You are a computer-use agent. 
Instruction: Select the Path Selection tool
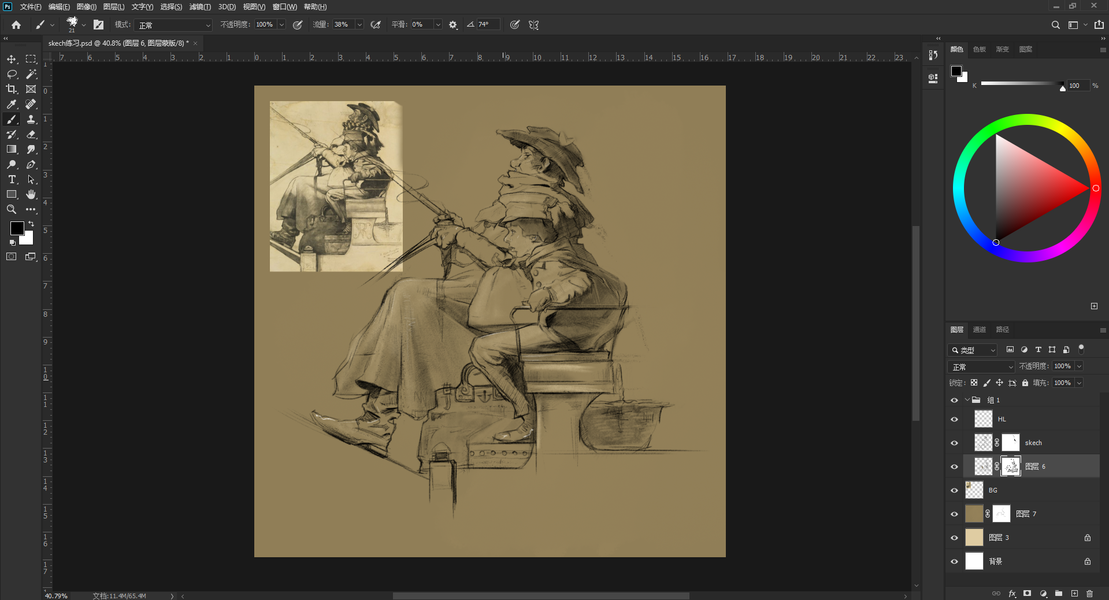tap(30, 180)
